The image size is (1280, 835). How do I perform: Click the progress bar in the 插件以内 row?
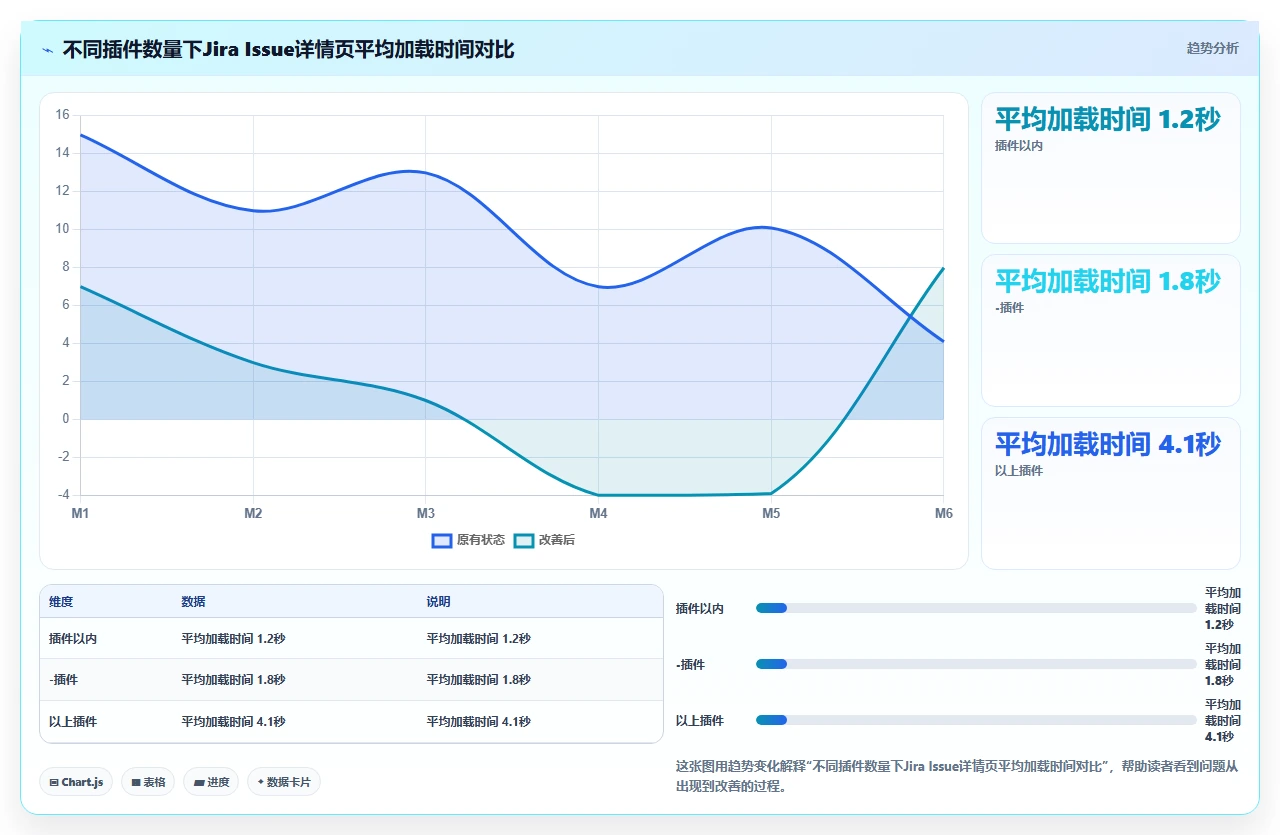[x=976, y=608]
